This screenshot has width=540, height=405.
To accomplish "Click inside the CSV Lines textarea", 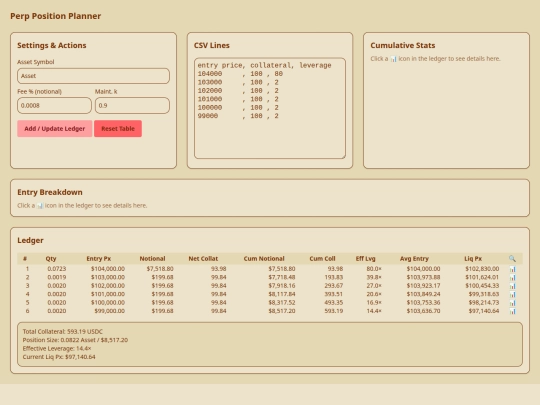I will coord(270,108).
